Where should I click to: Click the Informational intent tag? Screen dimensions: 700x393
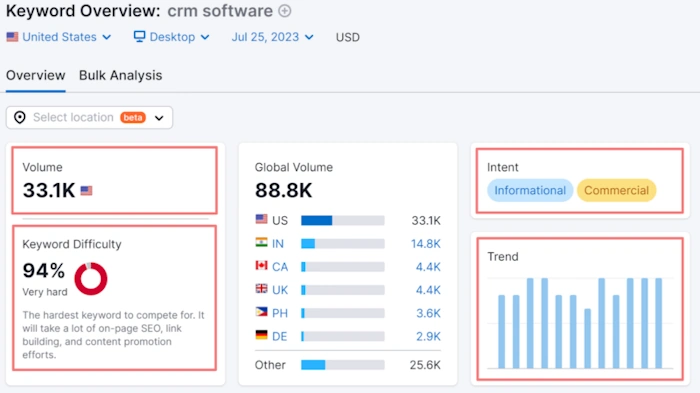click(530, 191)
